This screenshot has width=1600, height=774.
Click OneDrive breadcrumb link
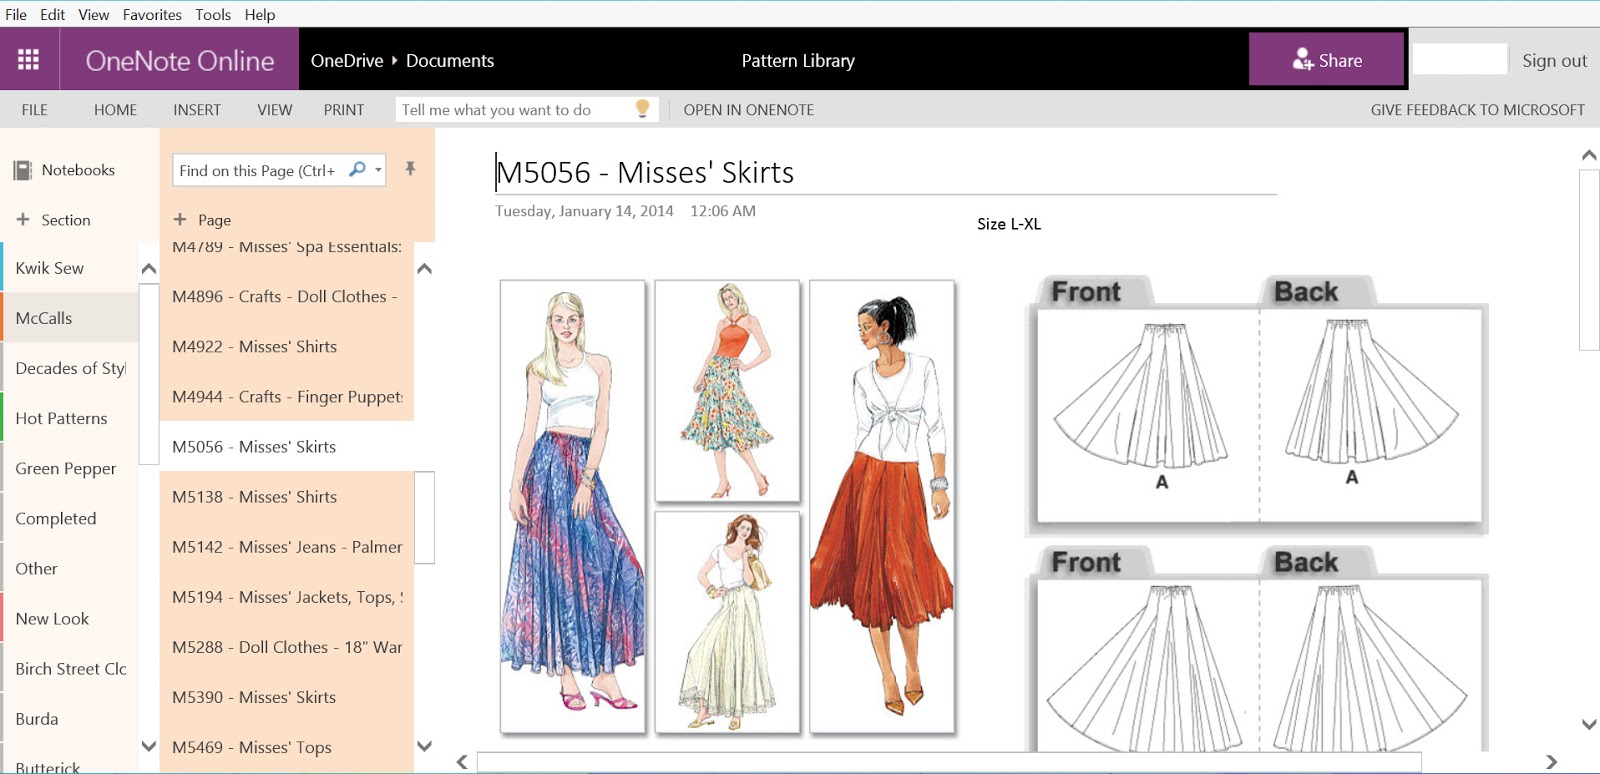[347, 60]
